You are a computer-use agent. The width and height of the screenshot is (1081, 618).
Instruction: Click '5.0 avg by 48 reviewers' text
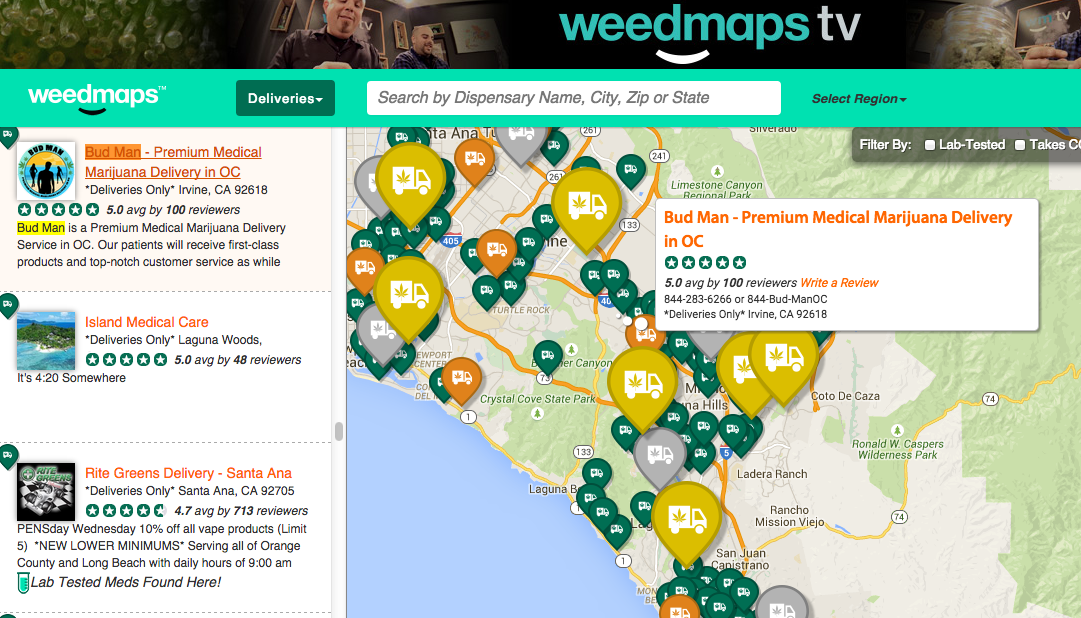(238, 360)
